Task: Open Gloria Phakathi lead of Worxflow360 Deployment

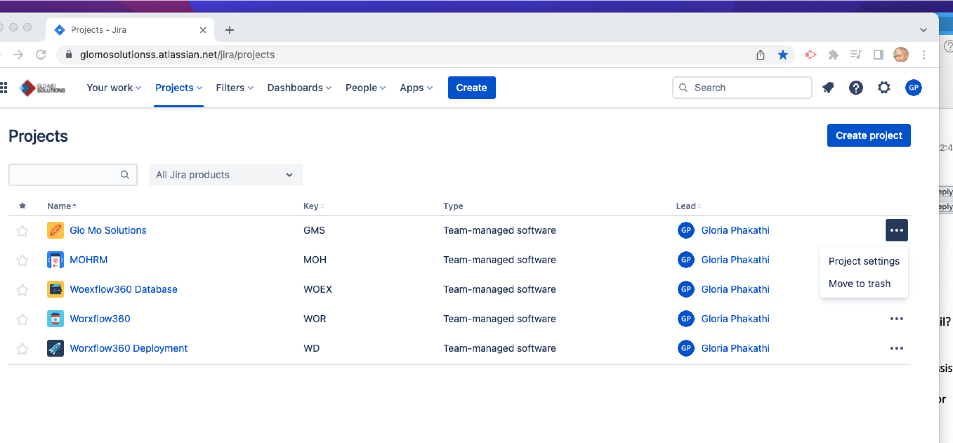Action: point(735,348)
